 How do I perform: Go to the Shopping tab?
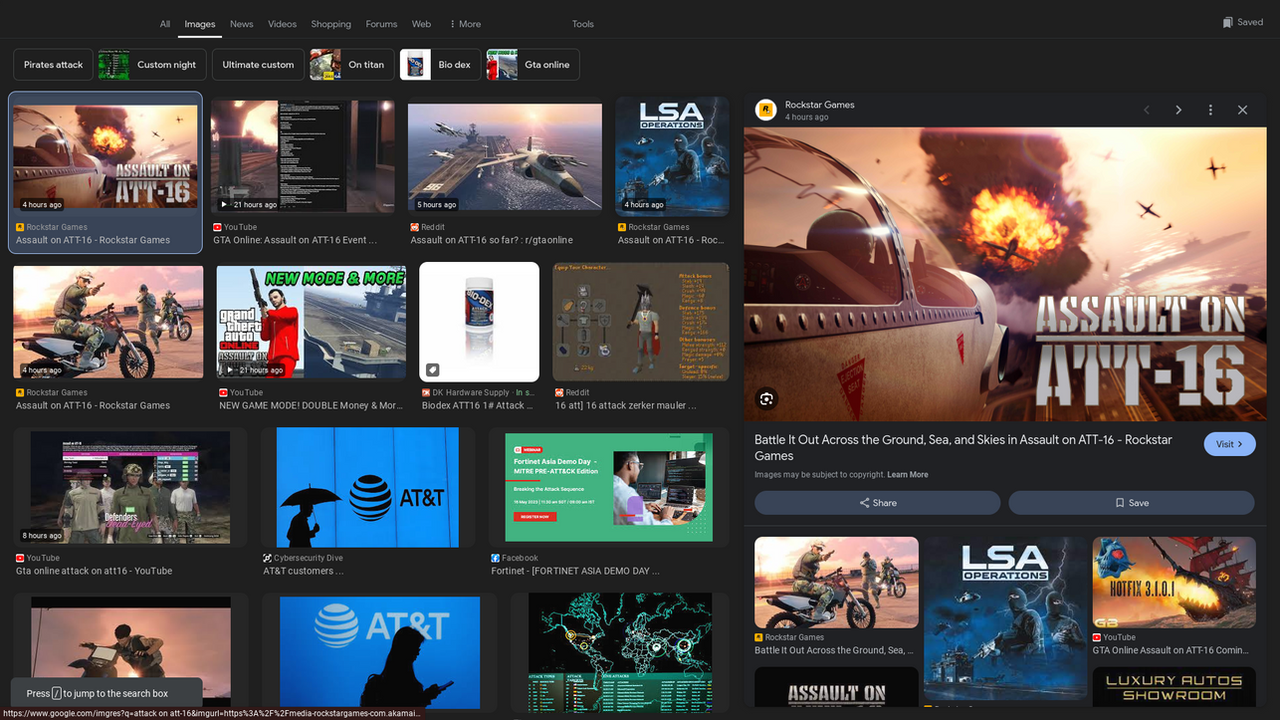click(x=331, y=24)
